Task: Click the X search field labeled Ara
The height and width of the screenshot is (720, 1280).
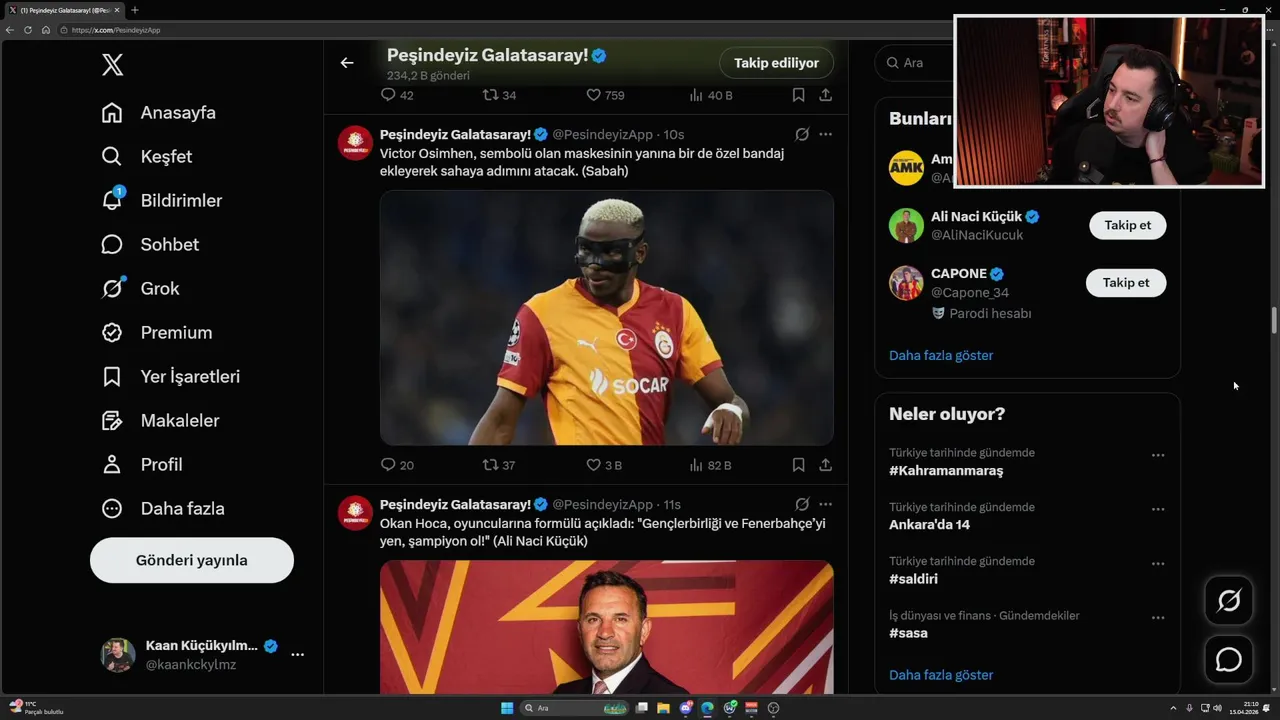Action: (915, 63)
